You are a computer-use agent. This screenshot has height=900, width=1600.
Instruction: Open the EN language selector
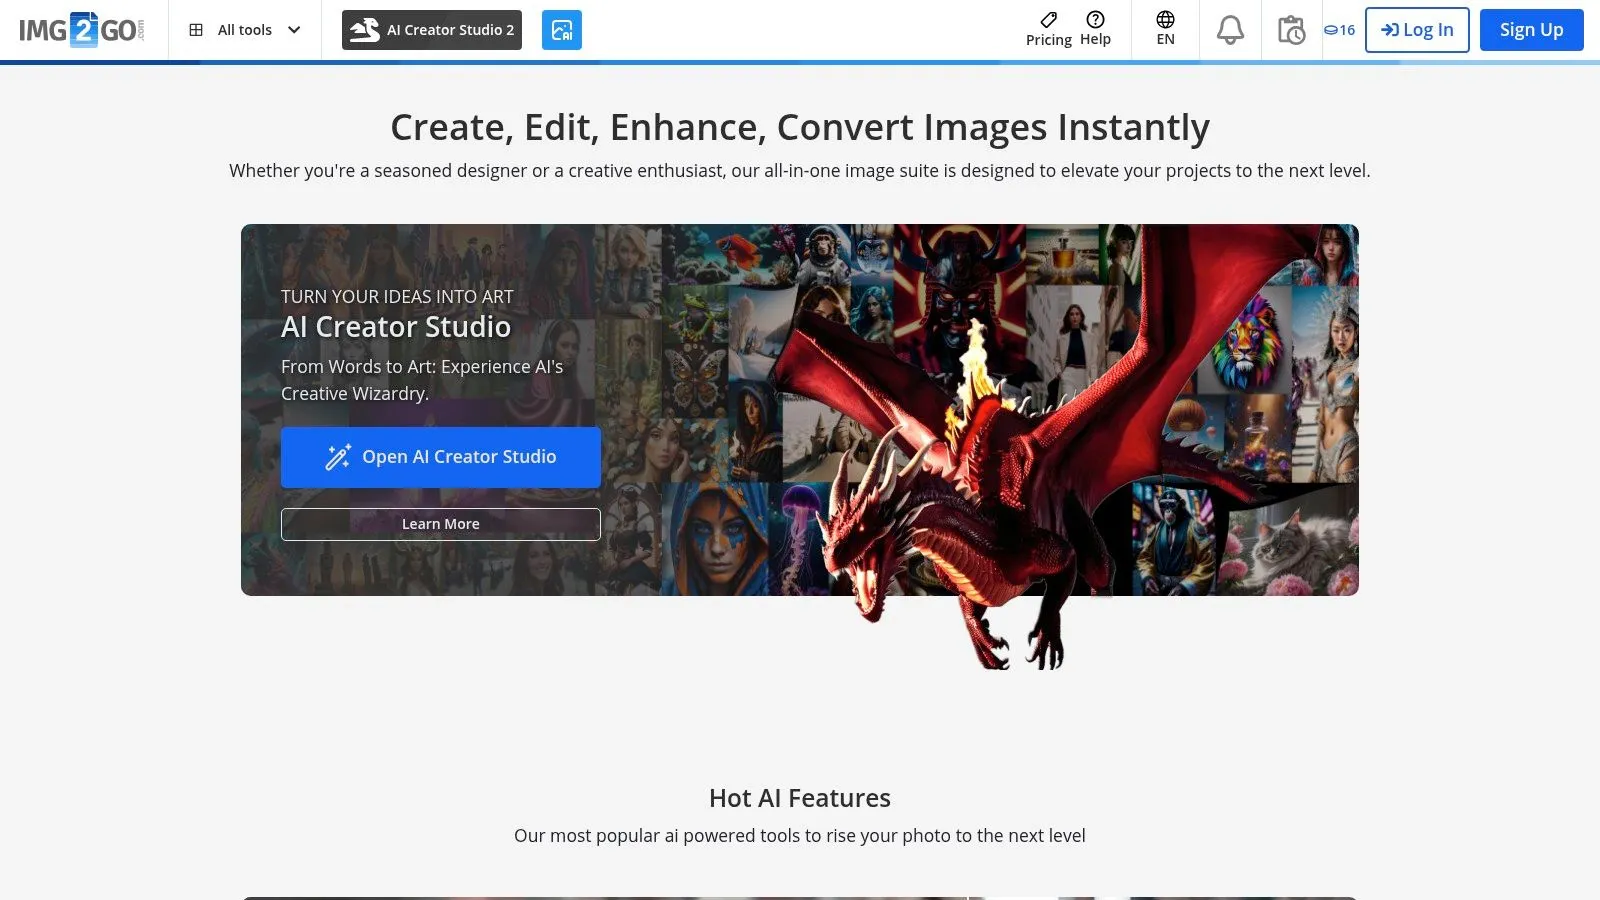1164,29
